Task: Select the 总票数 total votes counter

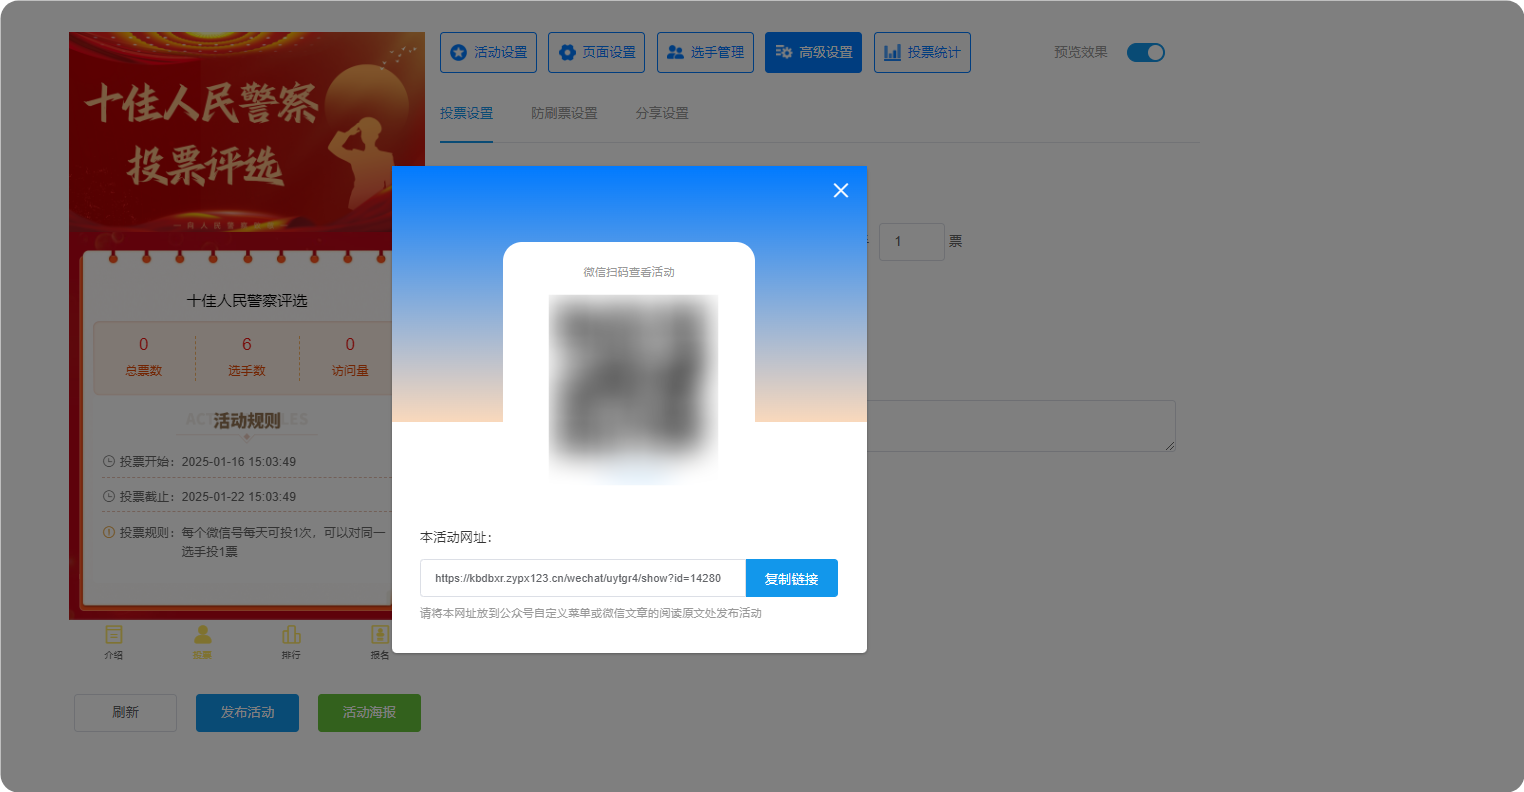Action: coord(143,357)
